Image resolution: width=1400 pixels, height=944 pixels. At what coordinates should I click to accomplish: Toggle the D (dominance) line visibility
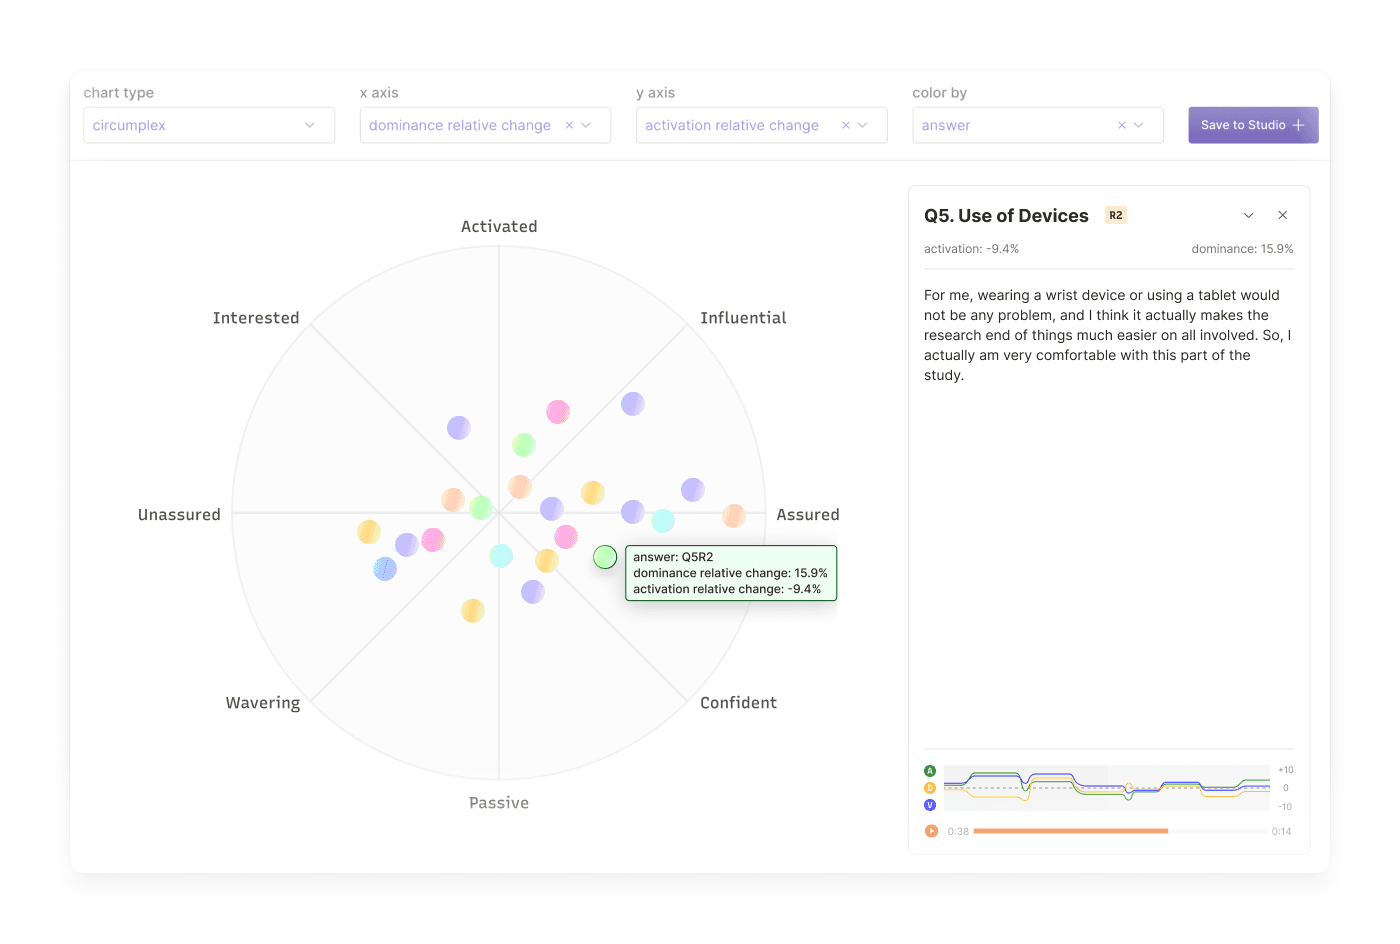[929, 788]
